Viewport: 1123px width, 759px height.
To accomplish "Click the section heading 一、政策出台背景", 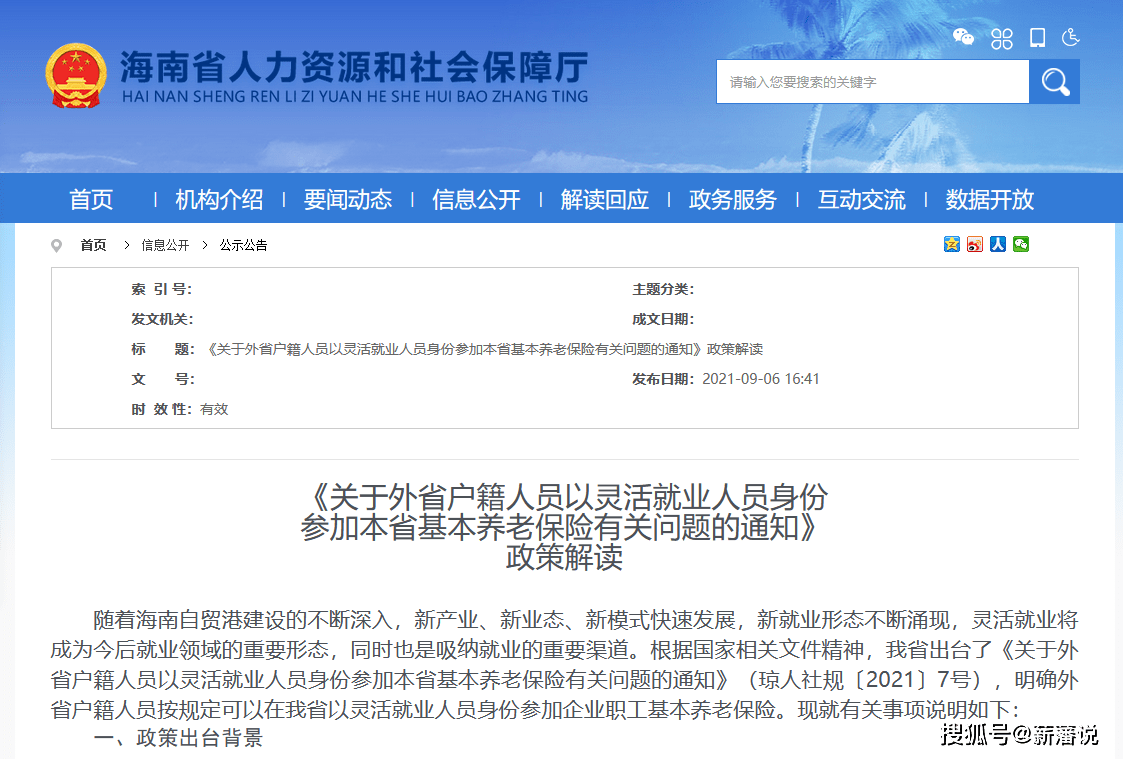I will (178, 738).
